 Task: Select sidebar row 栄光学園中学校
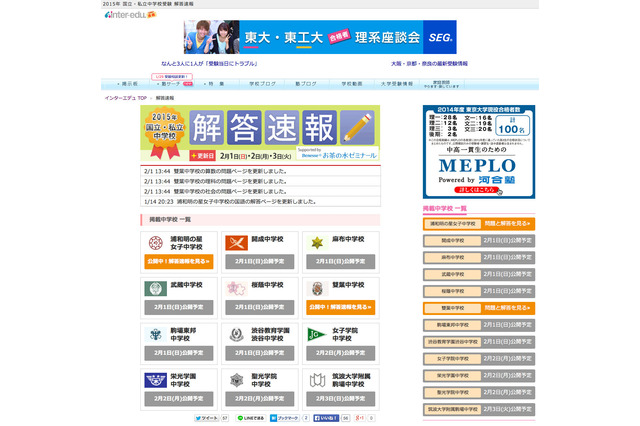click(x=479, y=375)
